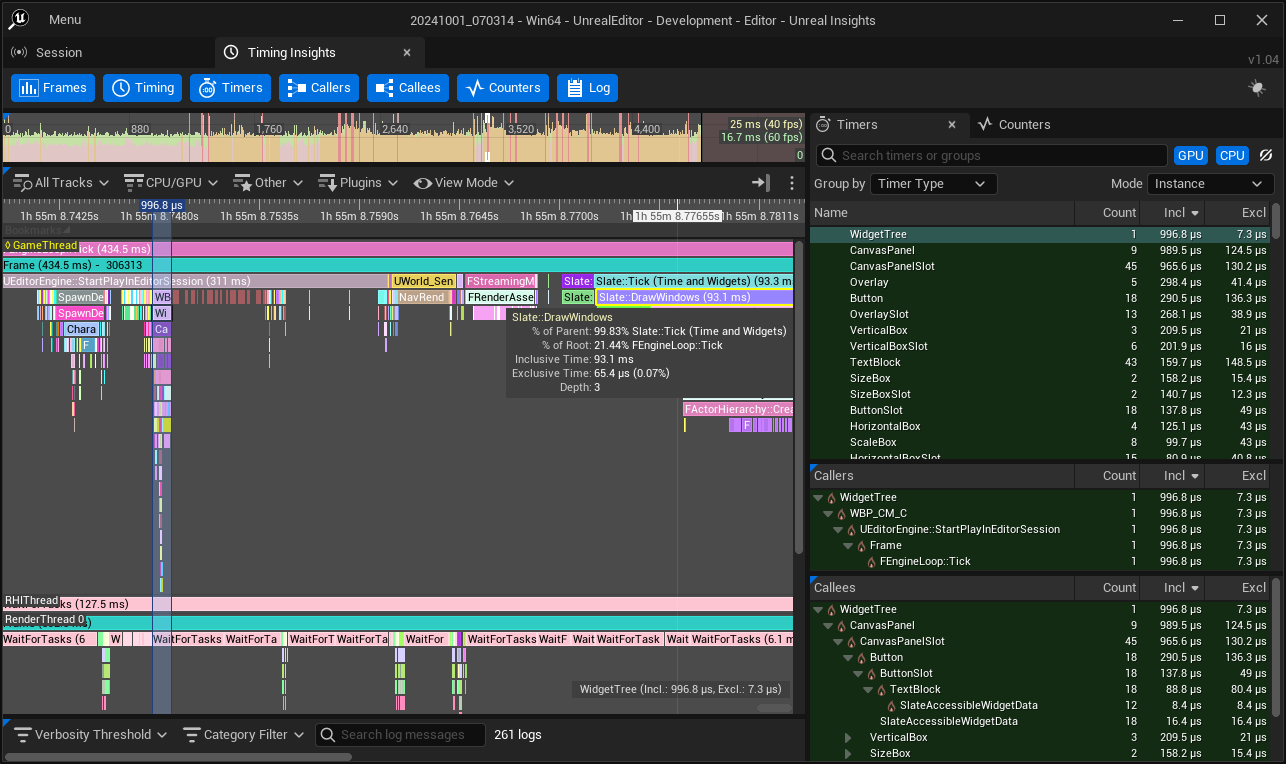Screen dimensions: 1286x764
Task: Open the Other tracks dropdown
Action: coord(269,183)
